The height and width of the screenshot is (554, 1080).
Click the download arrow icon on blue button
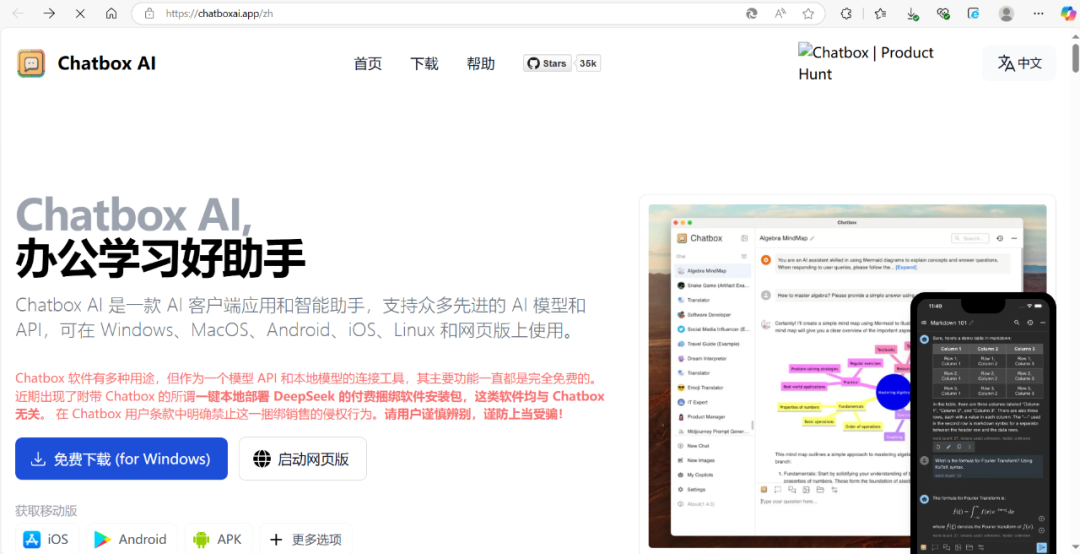39,459
